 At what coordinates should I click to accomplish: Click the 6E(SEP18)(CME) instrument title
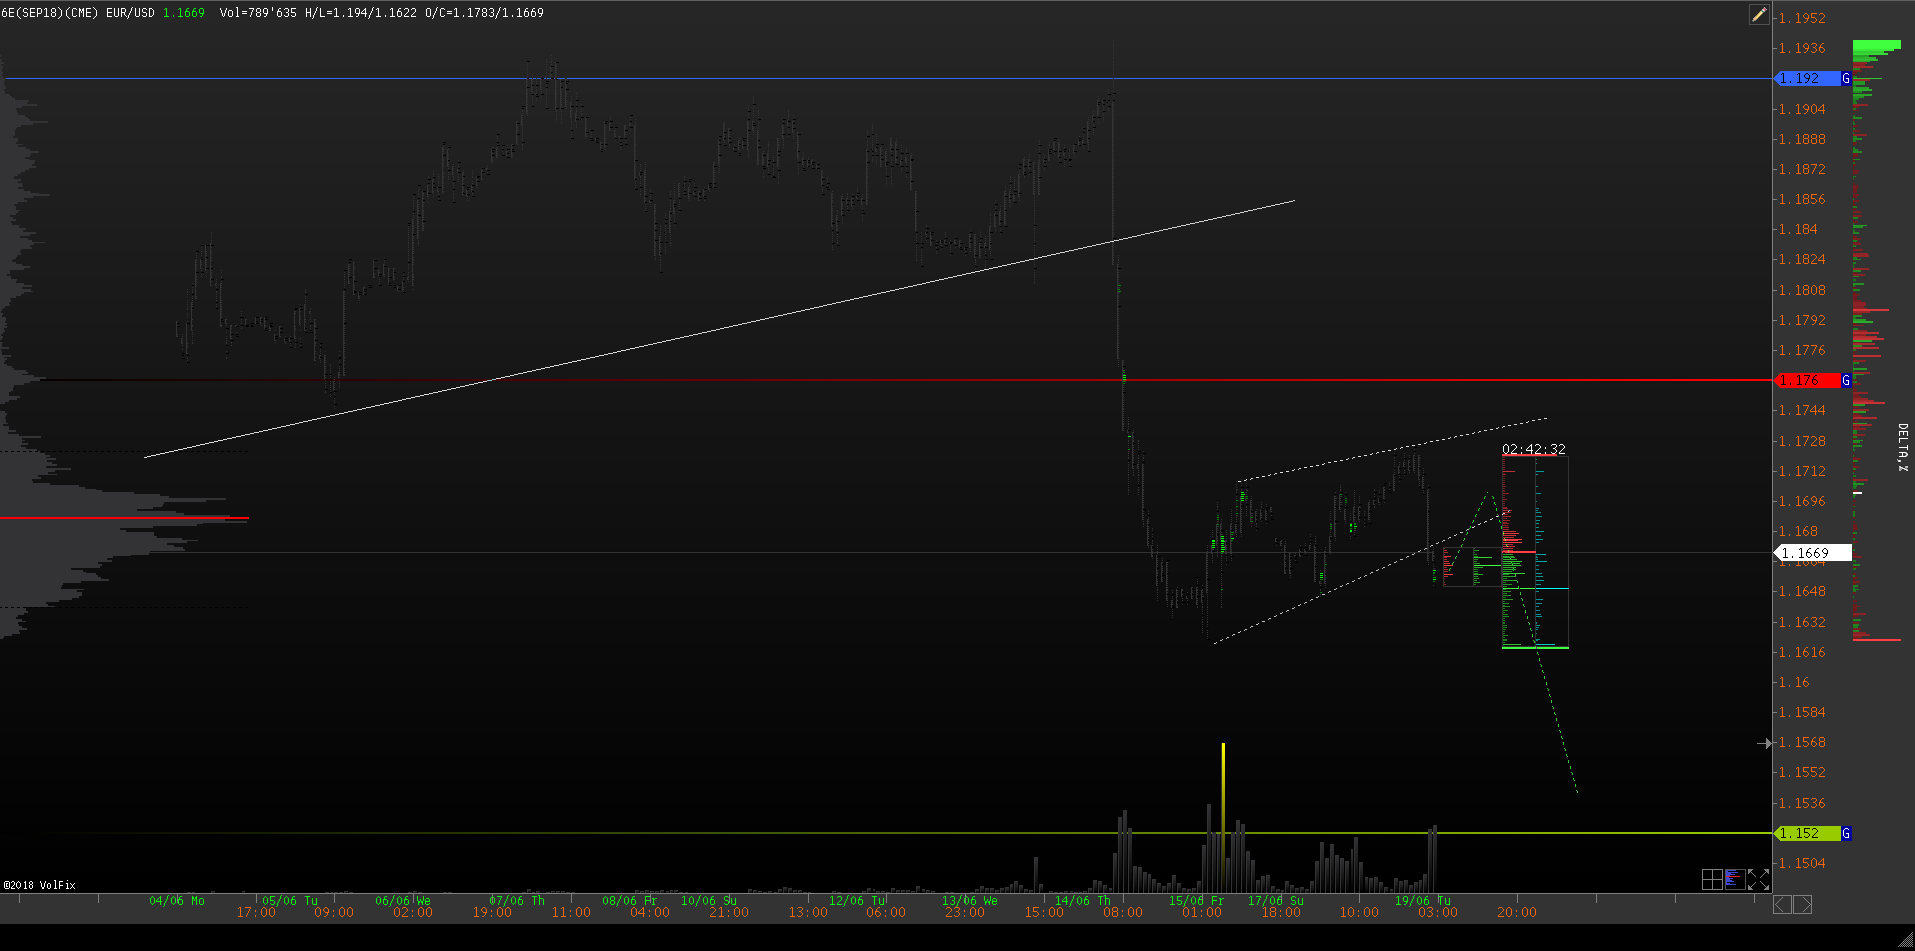point(49,13)
